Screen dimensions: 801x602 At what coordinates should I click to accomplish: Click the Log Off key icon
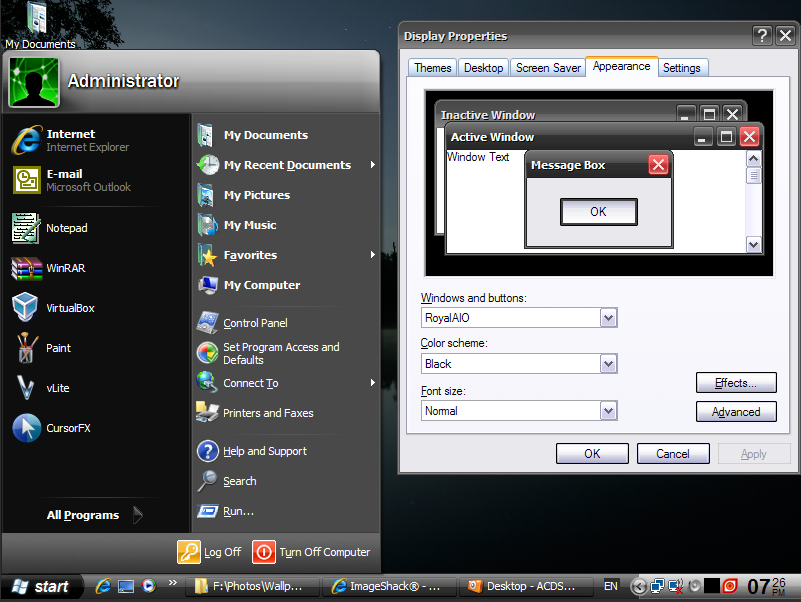189,552
